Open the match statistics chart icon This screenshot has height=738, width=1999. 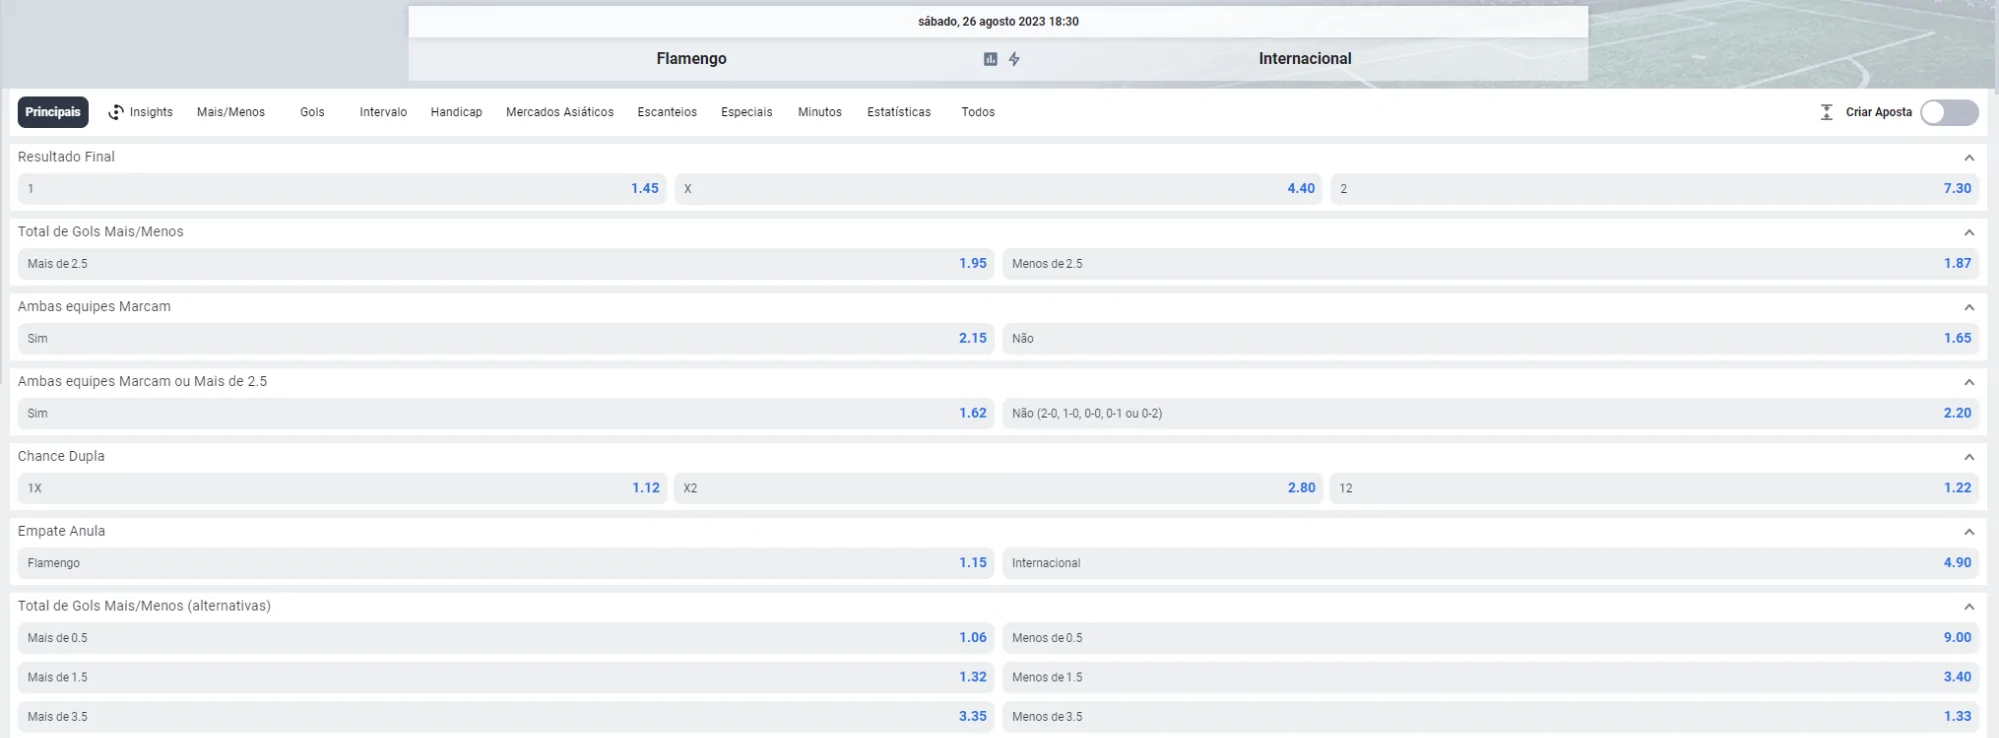(x=990, y=59)
